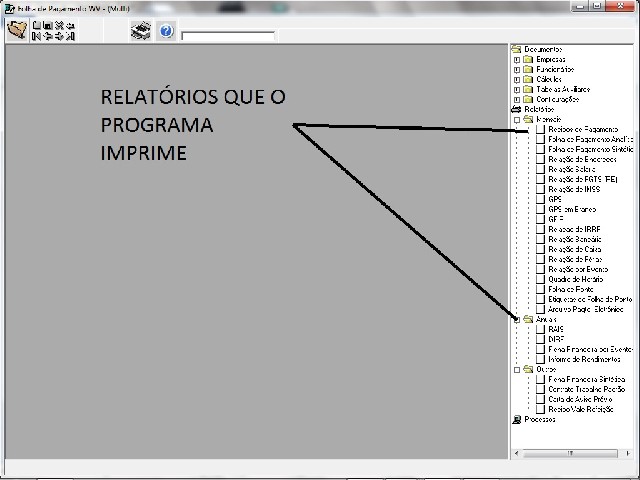Select the GPS report item

pyautogui.click(x=555, y=199)
